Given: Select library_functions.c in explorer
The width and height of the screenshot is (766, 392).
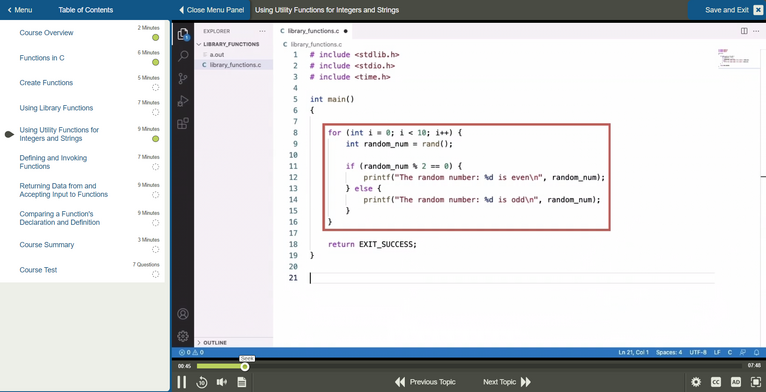Looking at the screenshot, I should [x=234, y=65].
